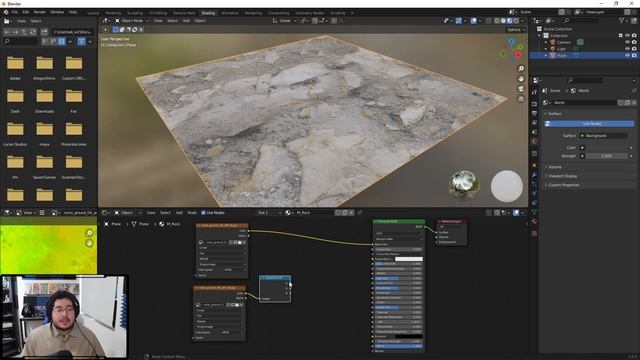Screen dimensions: 640x360
Task: Click the blue Use Nodes button in World
Action: tap(589, 124)
